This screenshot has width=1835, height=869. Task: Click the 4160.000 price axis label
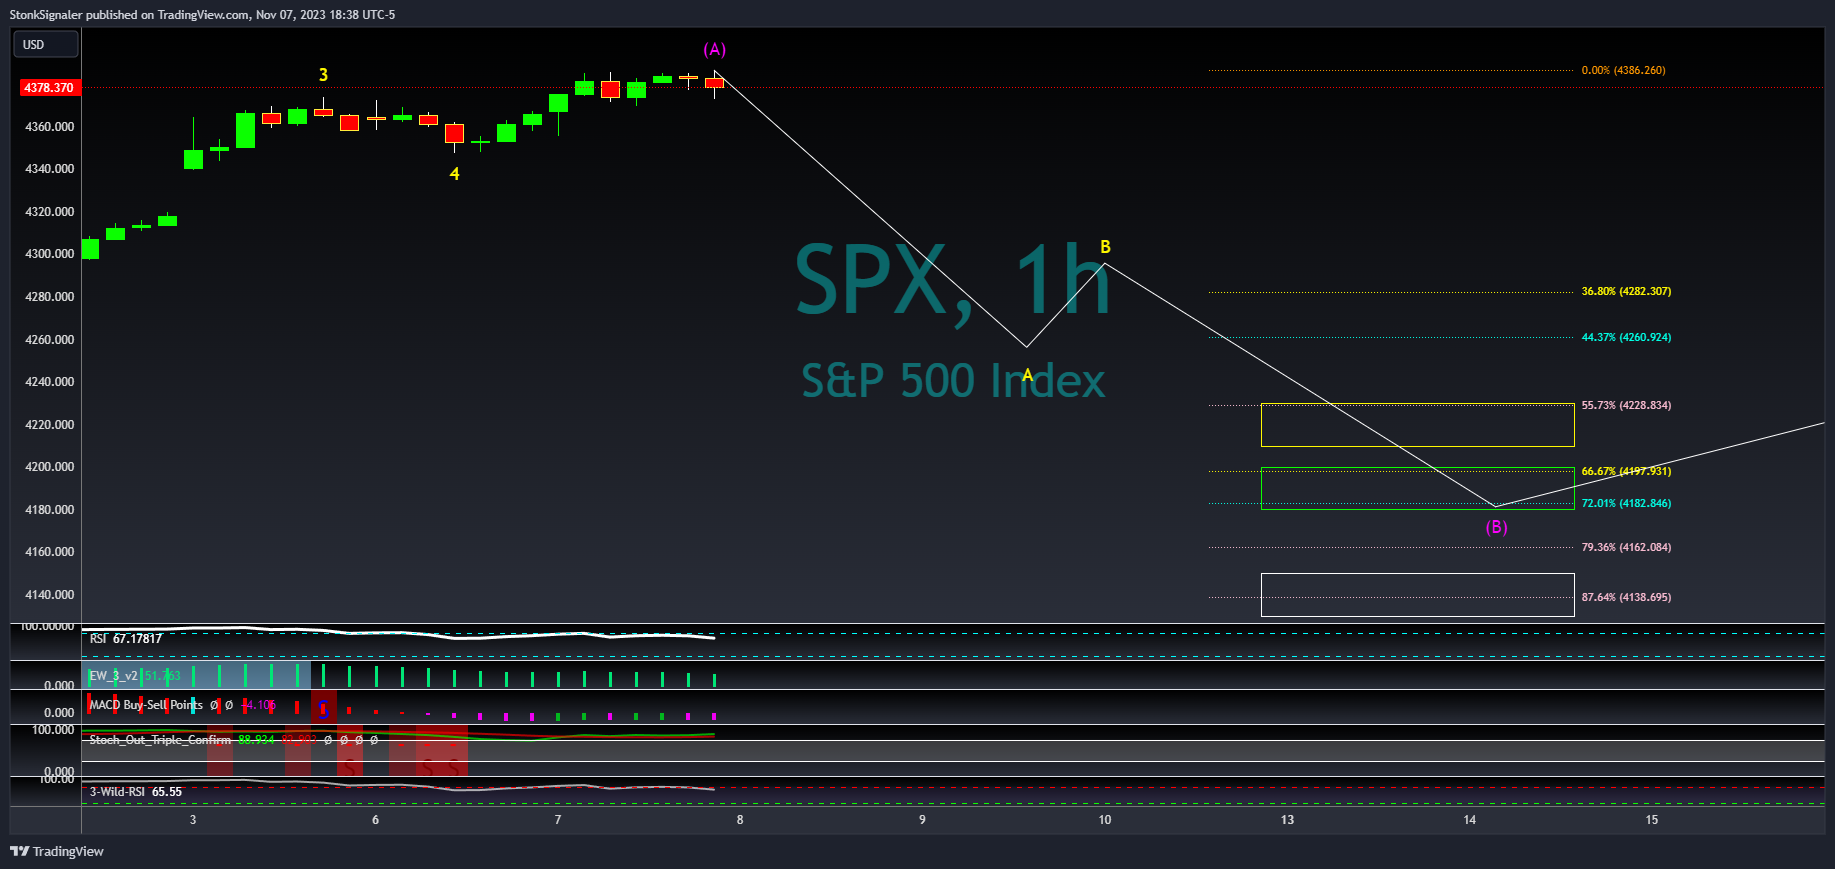(50, 552)
